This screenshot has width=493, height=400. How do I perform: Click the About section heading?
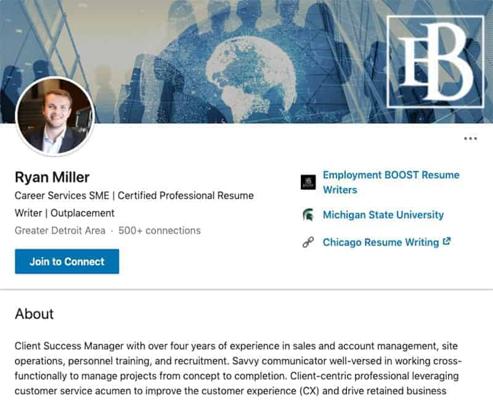click(34, 314)
